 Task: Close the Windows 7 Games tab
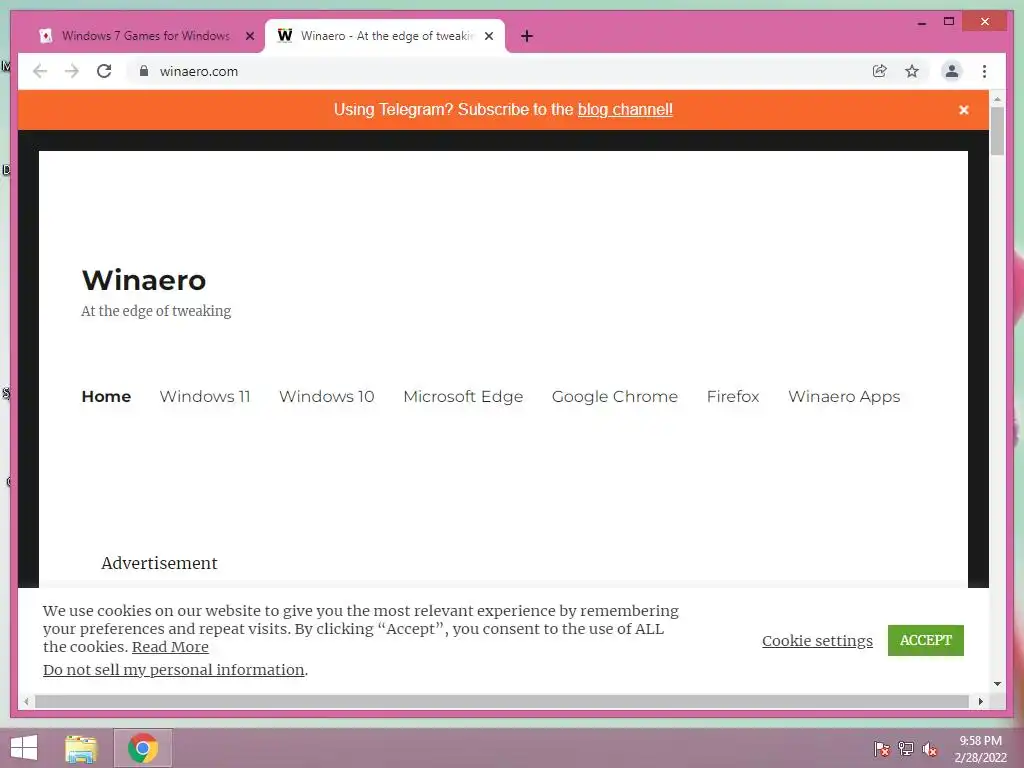click(249, 36)
